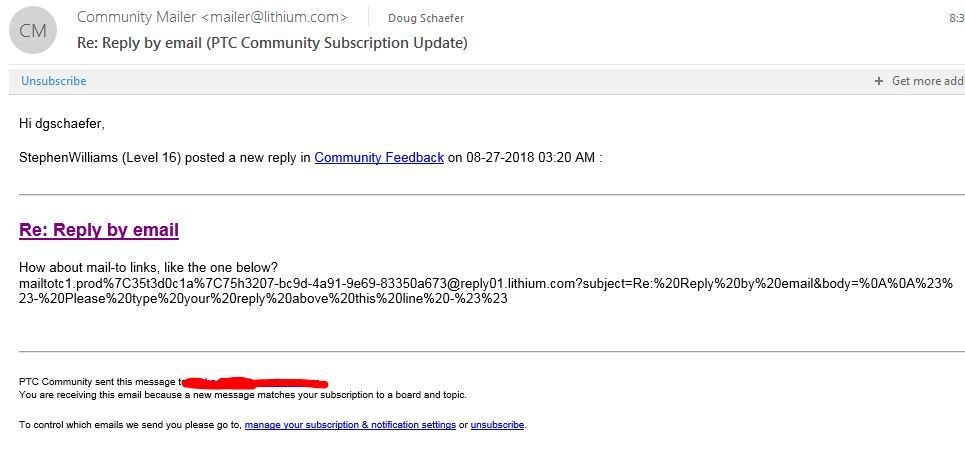Click the You are receiving this email notice
Screen dimensions: 965x469
pyautogui.click(x=242, y=395)
